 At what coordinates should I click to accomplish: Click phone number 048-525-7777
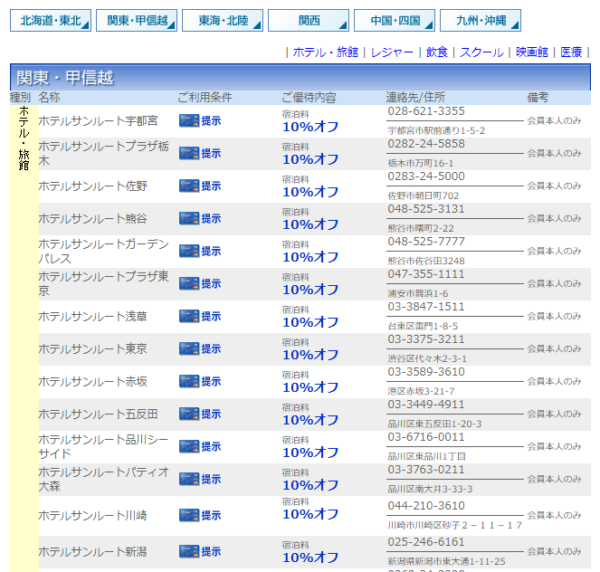(426, 241)
